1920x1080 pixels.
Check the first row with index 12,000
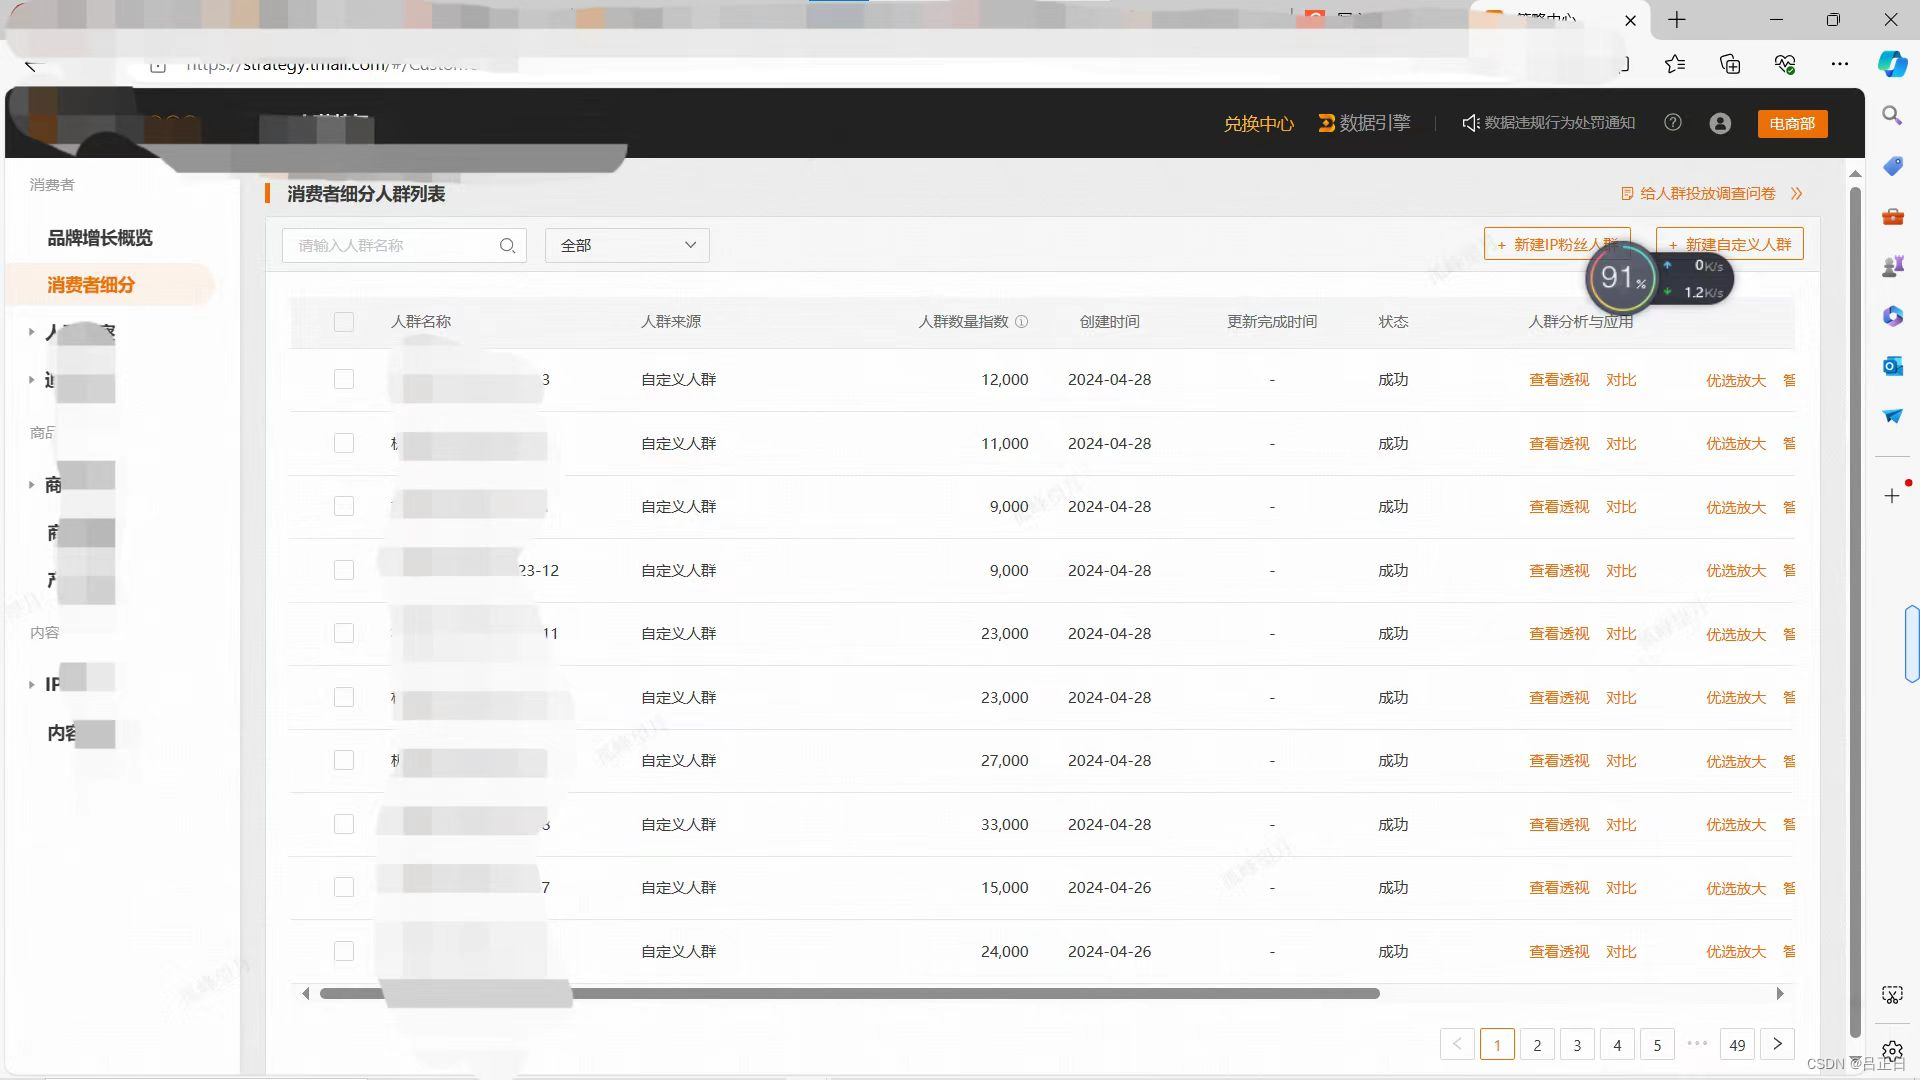(344, 379)
